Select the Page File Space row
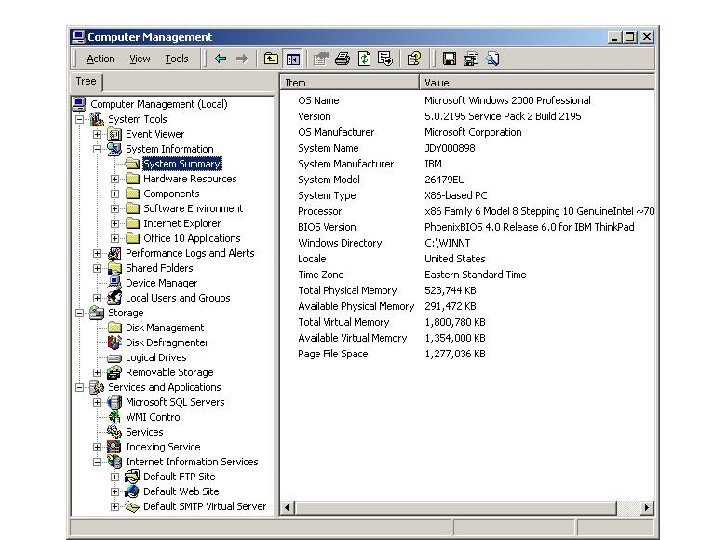Viewport: 720px width, 540px height. pyautogui.click(x=467, y=354)
